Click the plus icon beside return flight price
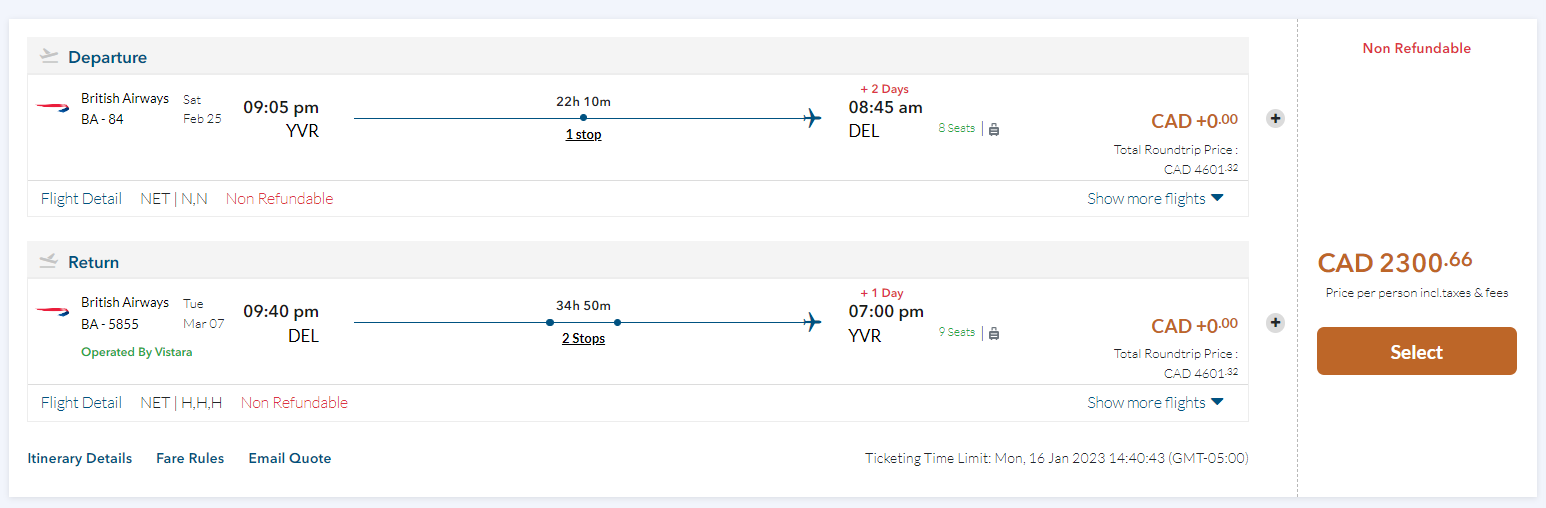 1275,322
